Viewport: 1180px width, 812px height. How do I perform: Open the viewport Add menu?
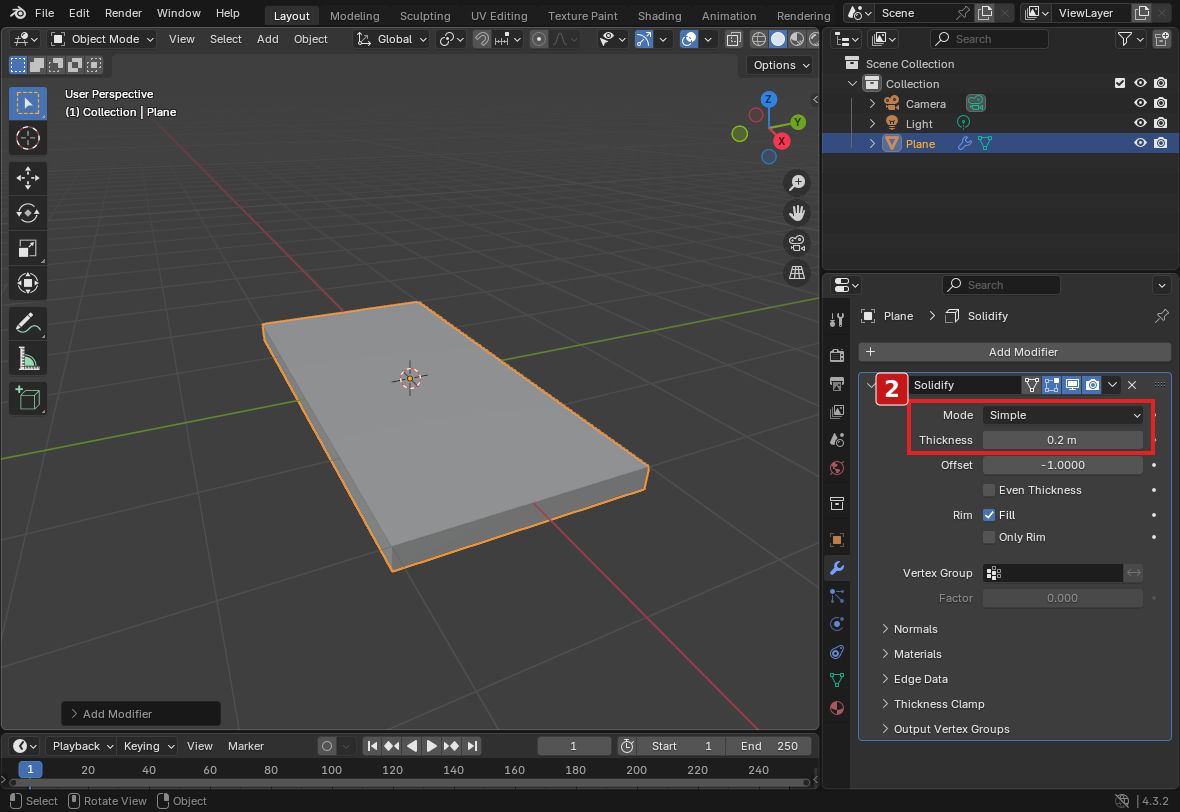[267, 39]
